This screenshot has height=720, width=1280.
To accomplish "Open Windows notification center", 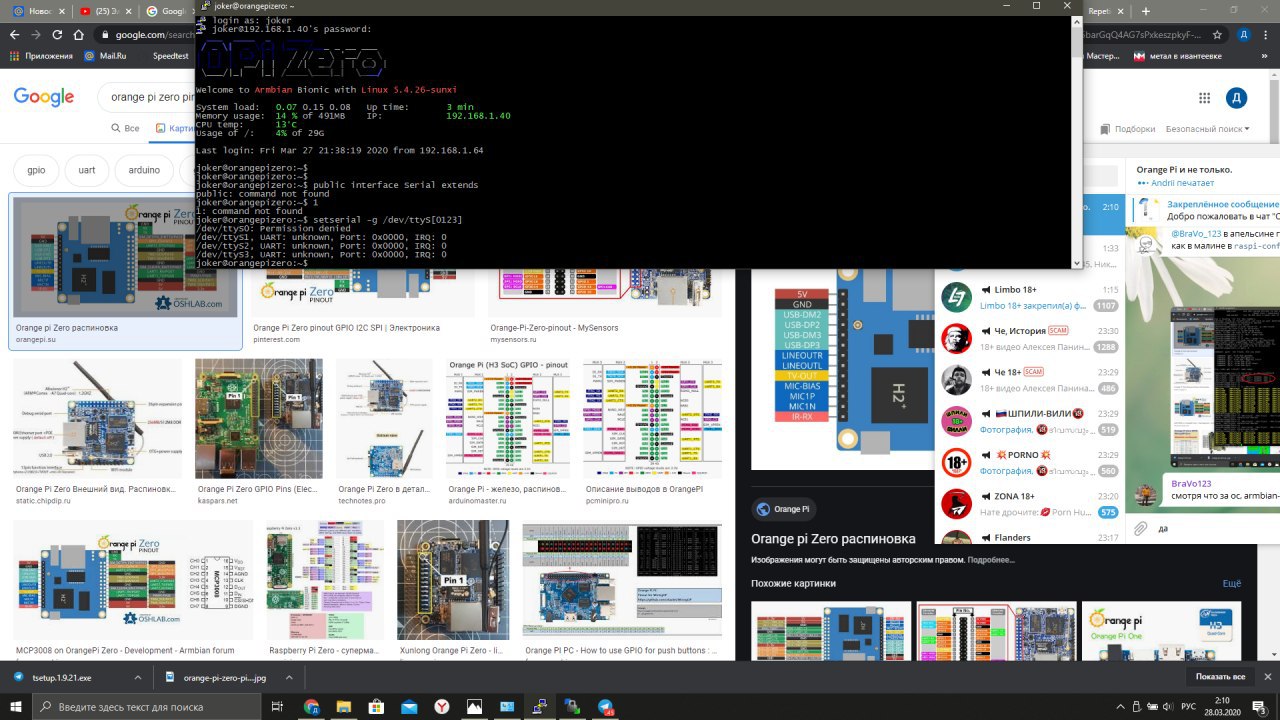I will [x=1262, y=706].
